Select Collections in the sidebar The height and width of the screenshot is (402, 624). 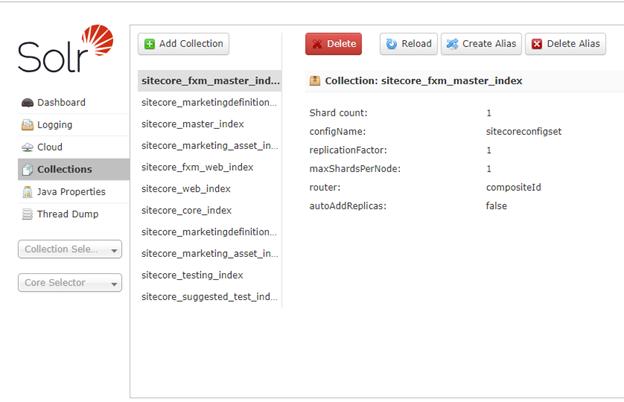click(x=74, y=170)
